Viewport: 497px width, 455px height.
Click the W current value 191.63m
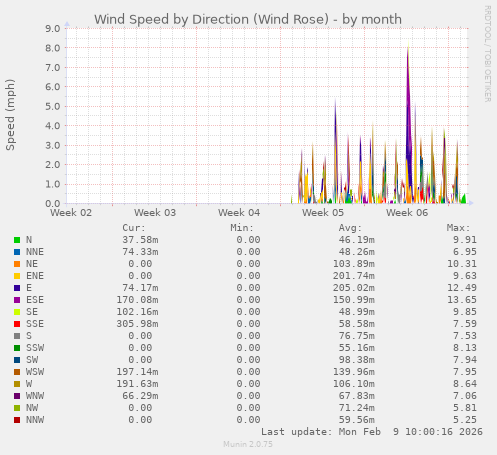[137, 384]
